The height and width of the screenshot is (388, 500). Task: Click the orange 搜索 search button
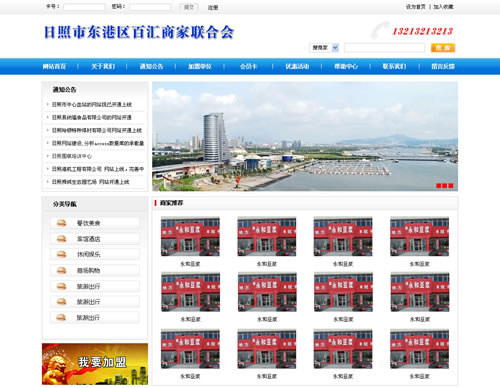click(x=443, y=48)
